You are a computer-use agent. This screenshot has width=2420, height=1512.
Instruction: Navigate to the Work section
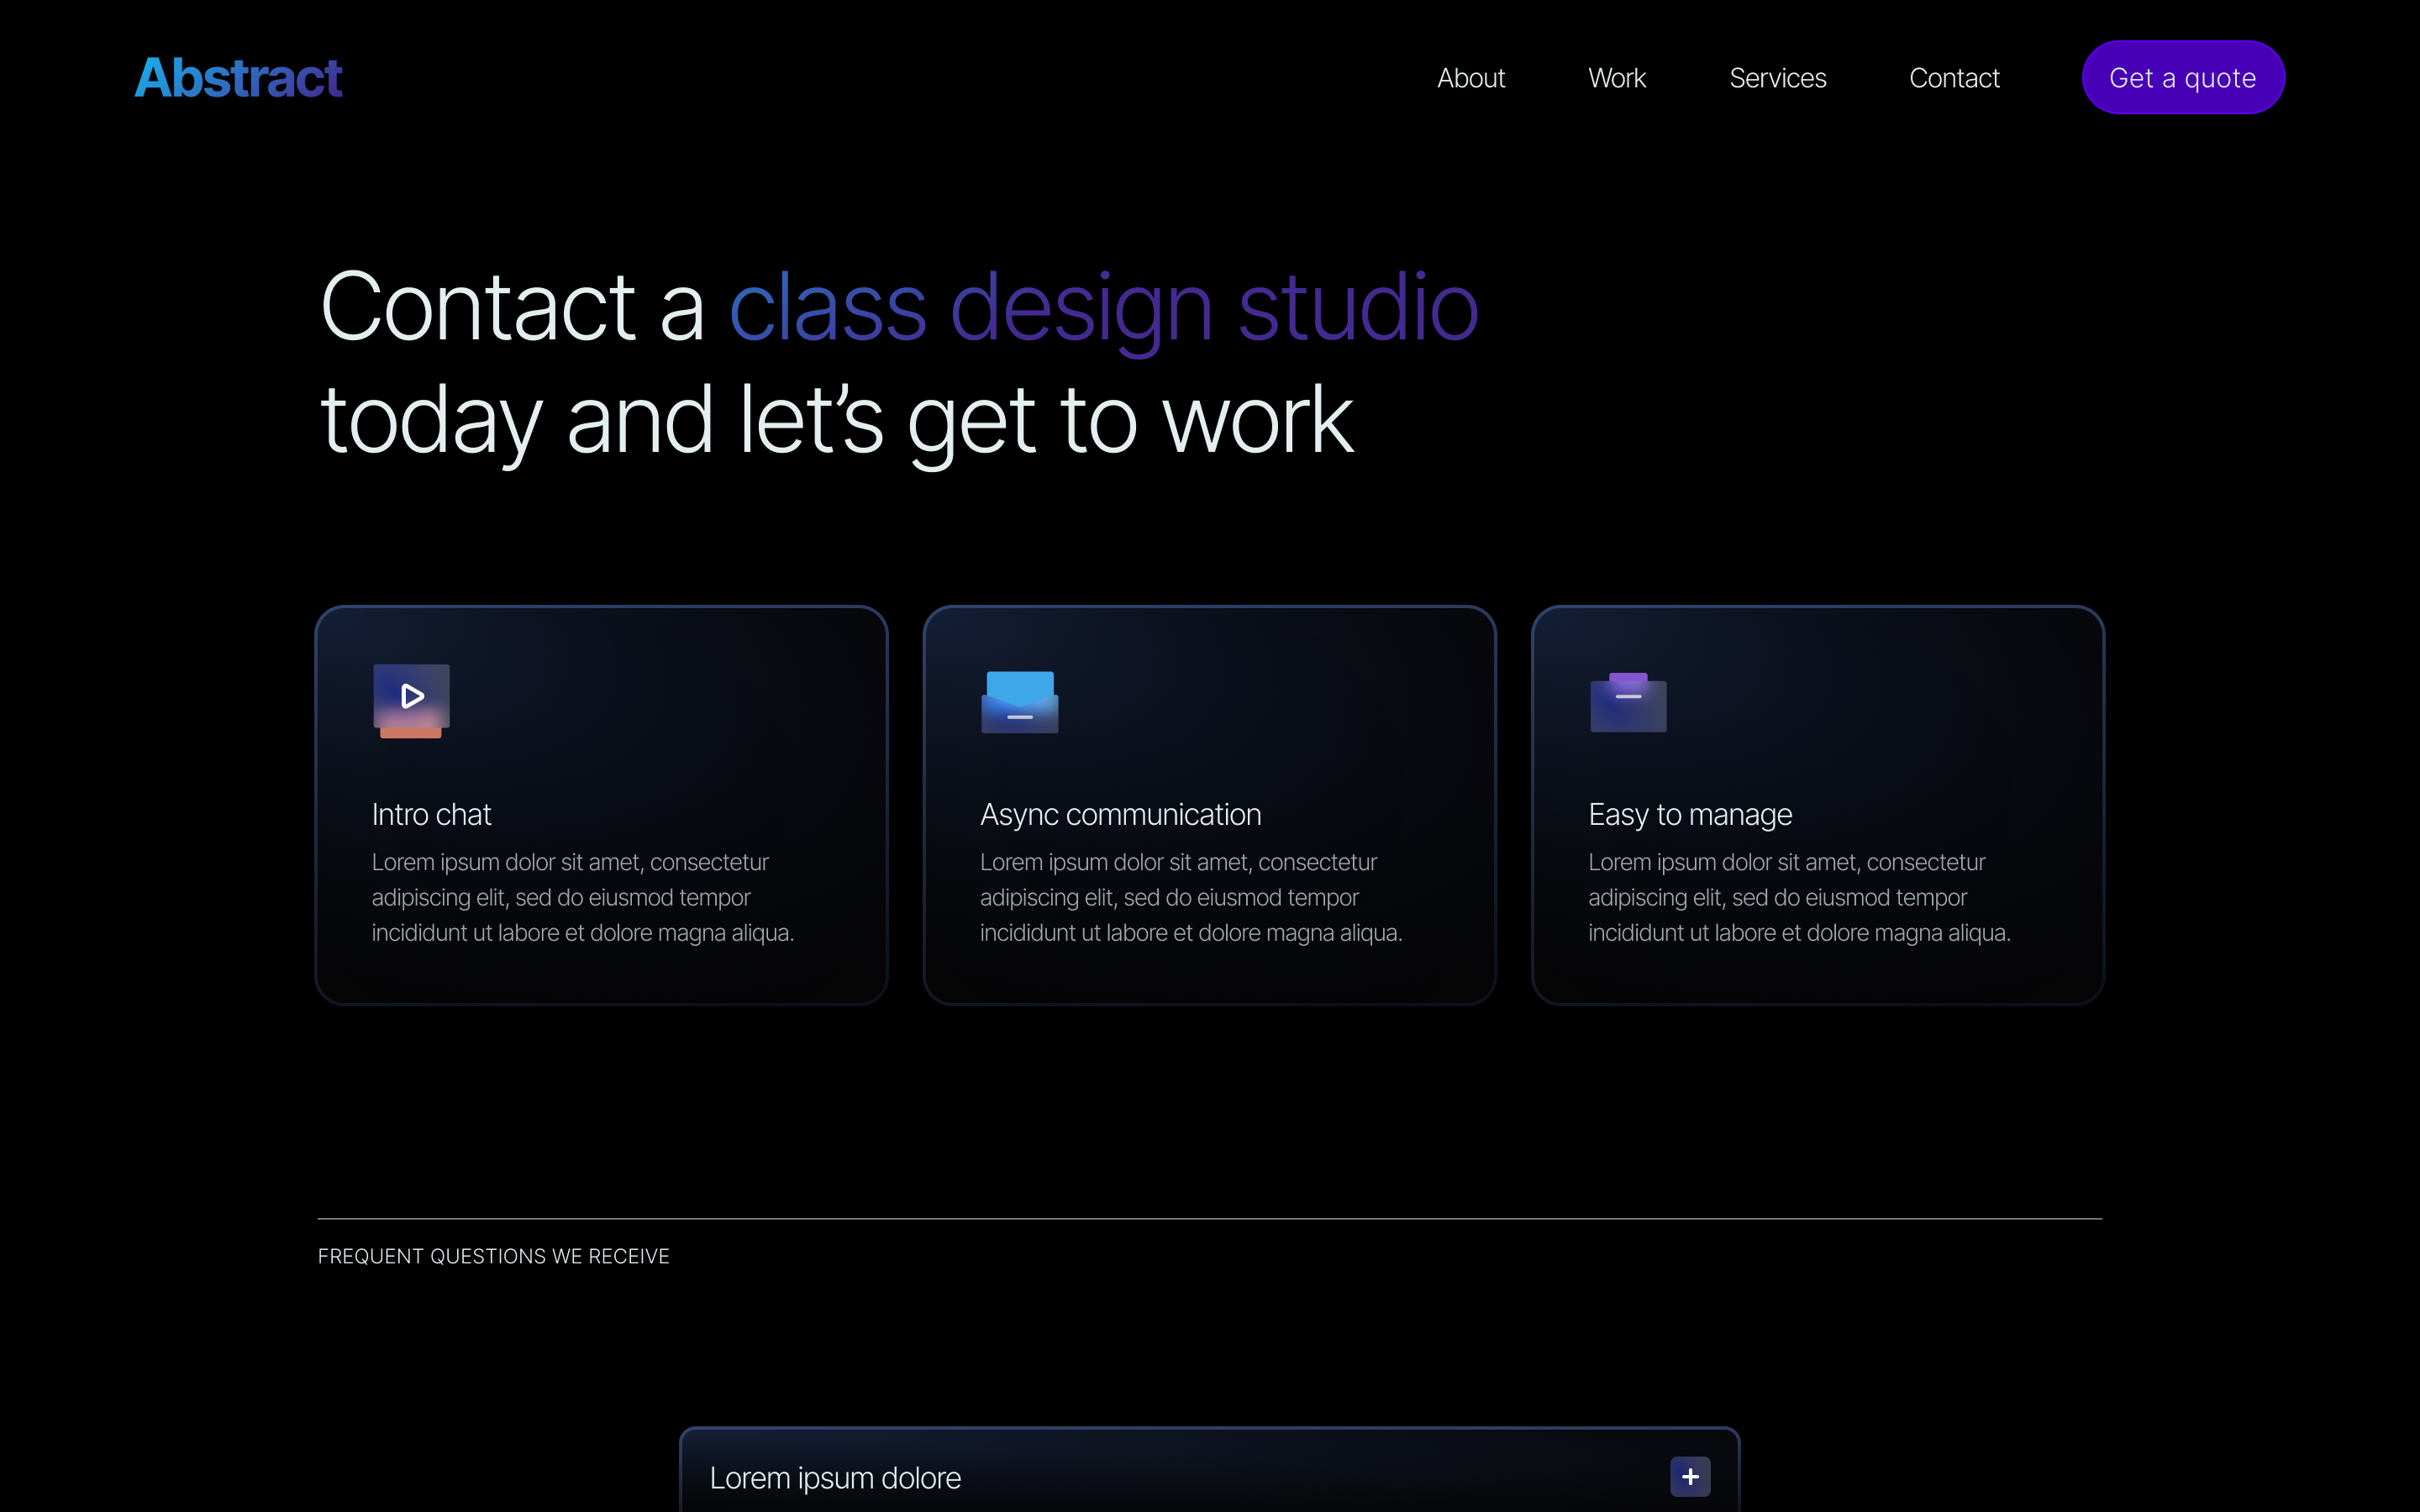point(1616,77)
